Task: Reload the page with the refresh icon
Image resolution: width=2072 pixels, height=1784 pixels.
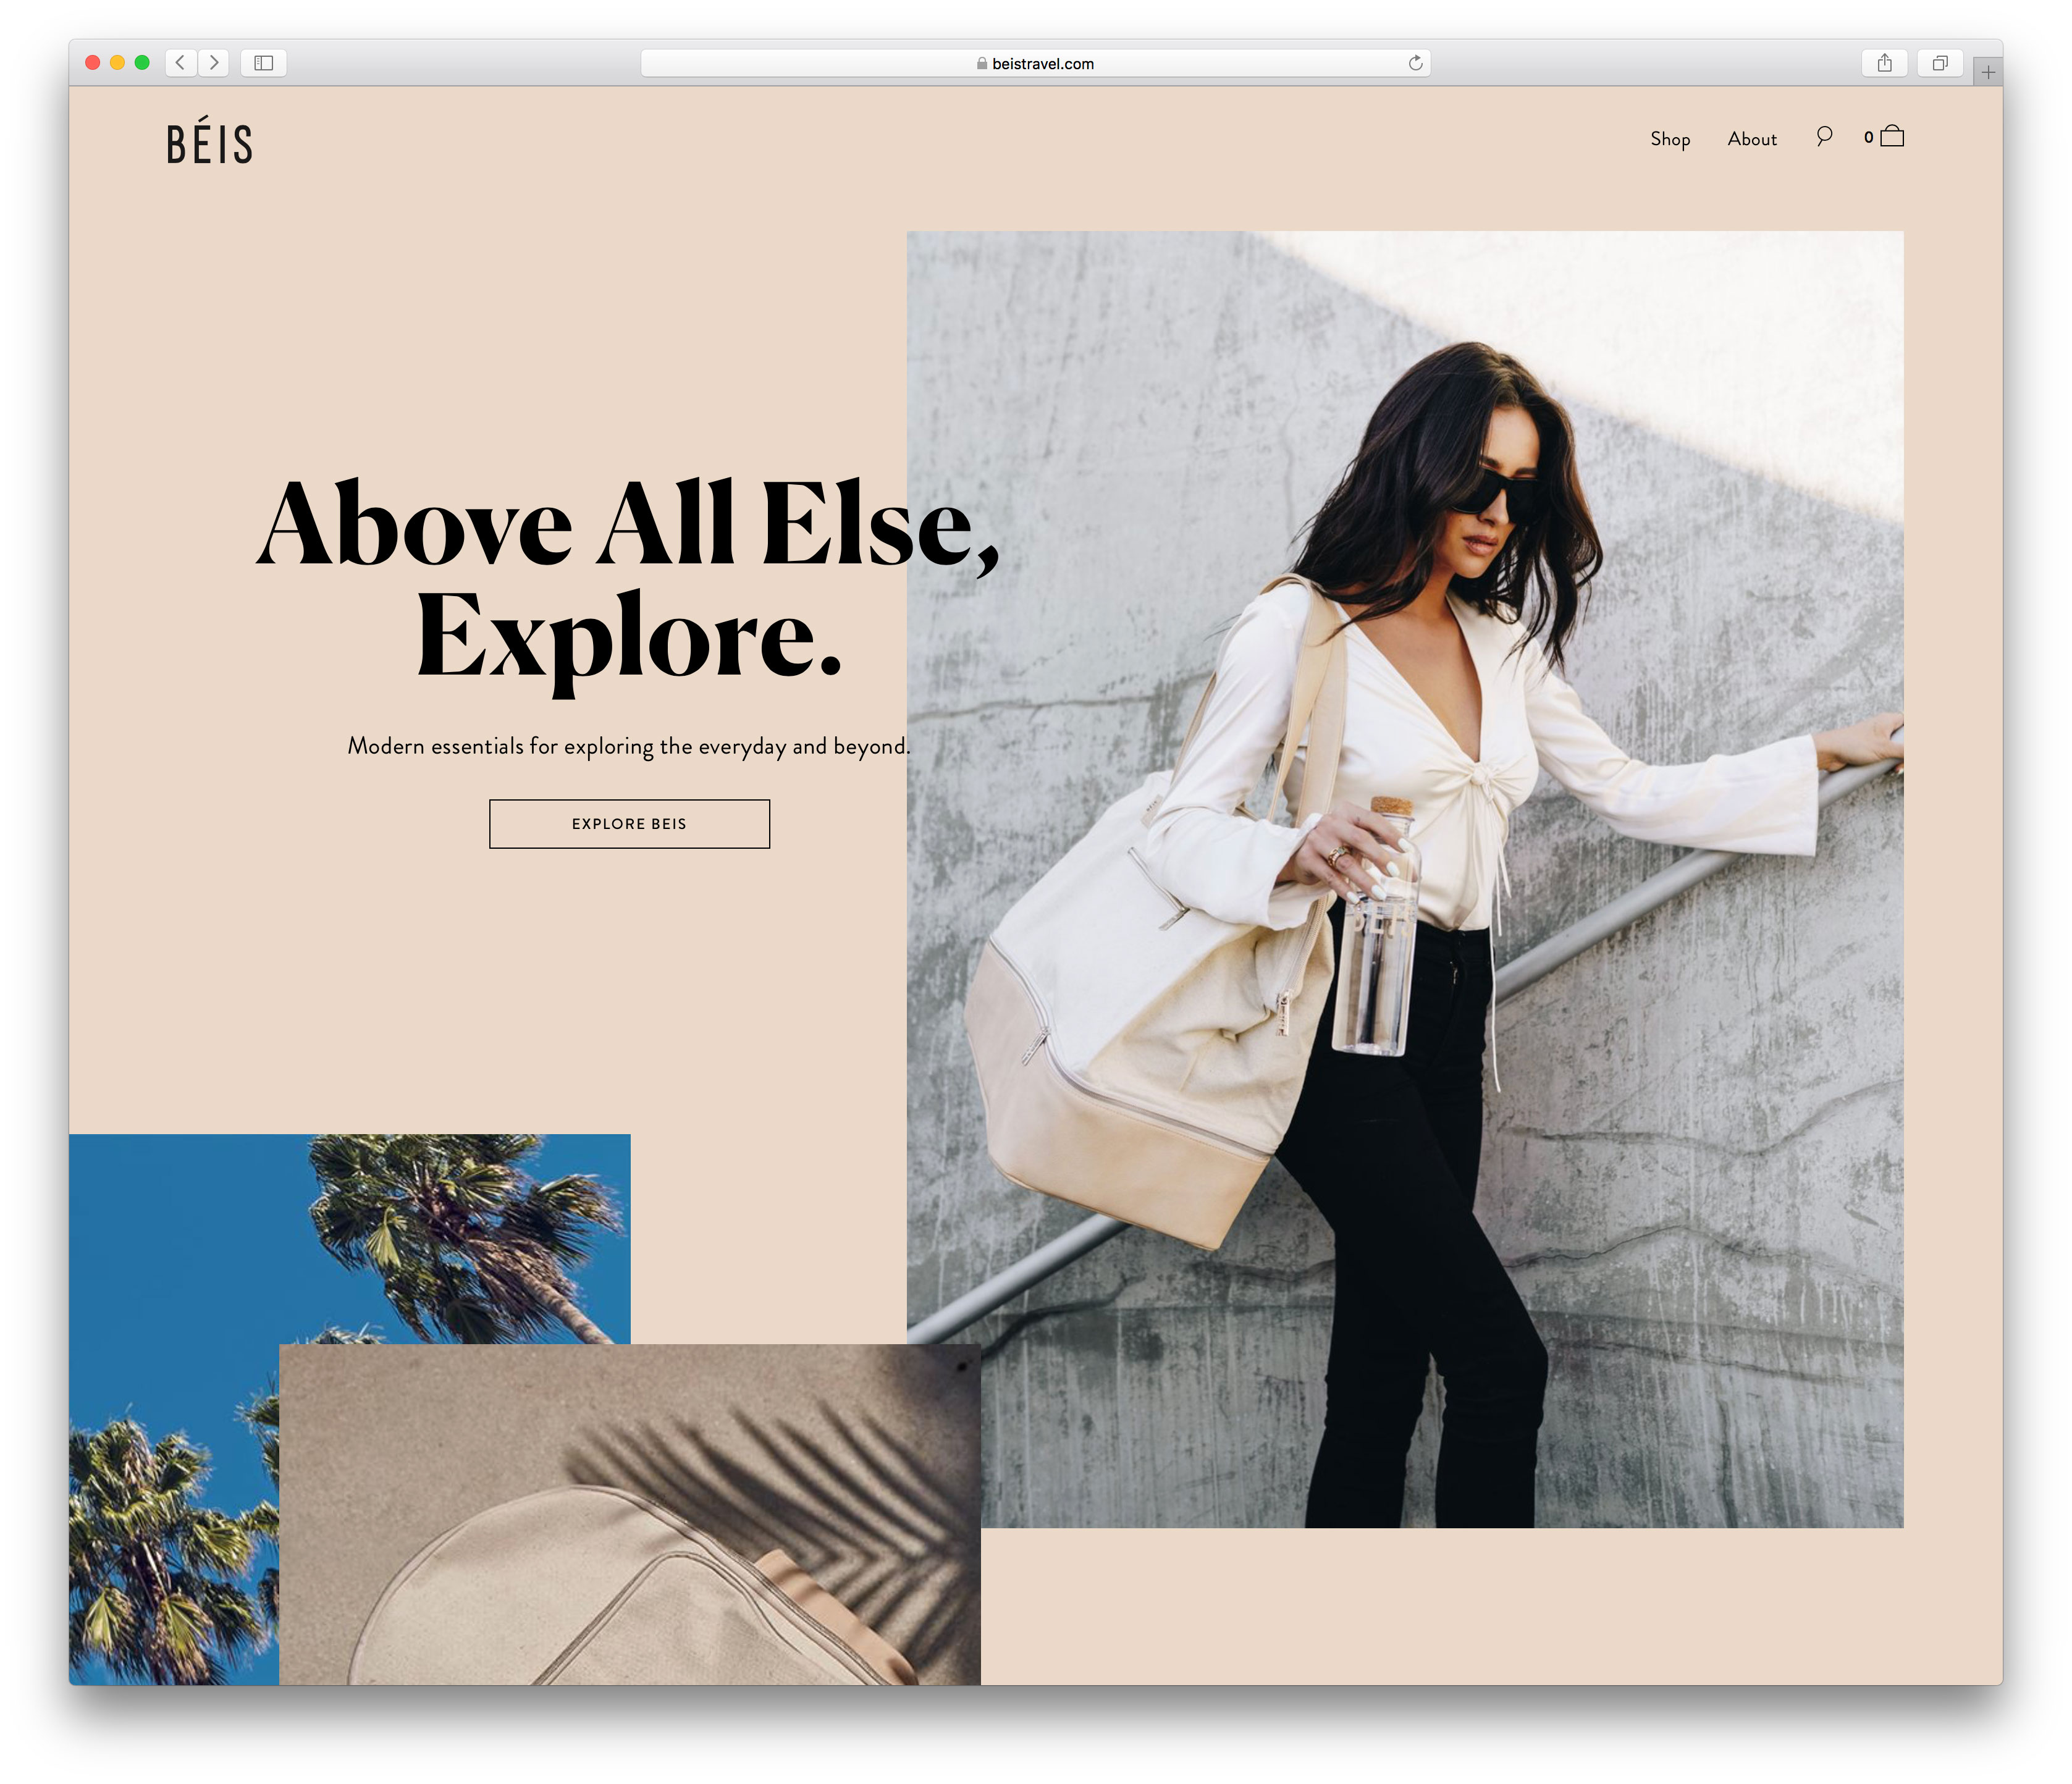Action: point(1415,63)
